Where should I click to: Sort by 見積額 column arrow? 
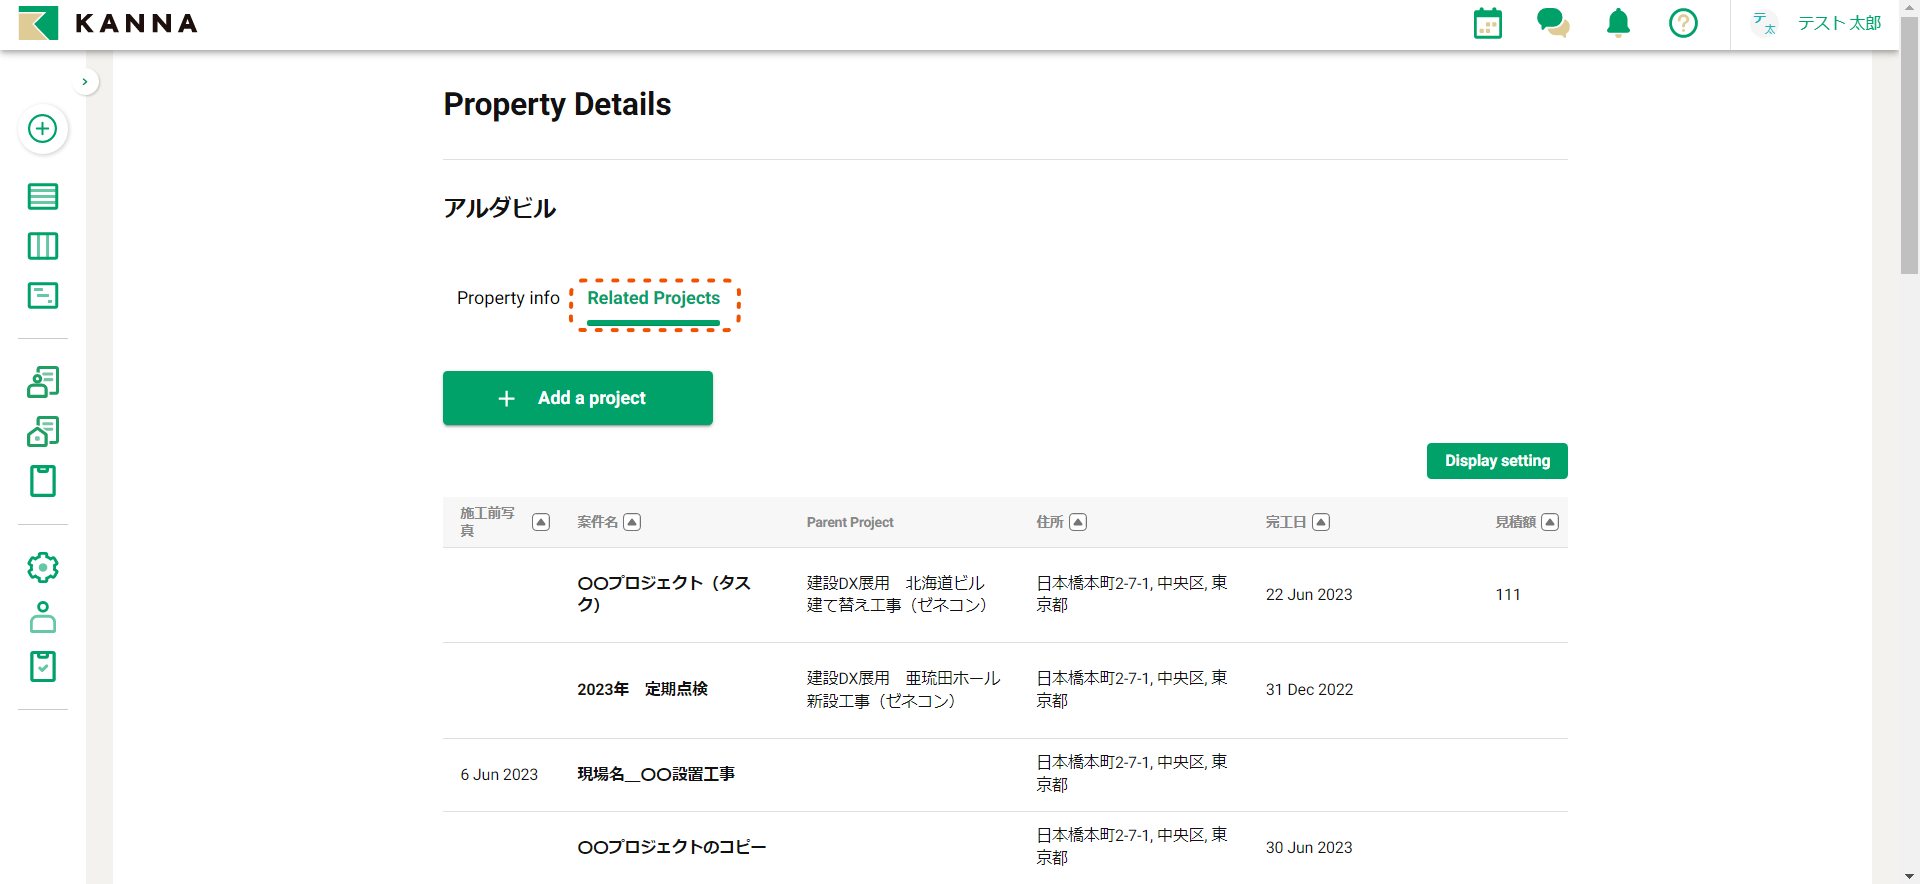(x=1550, y=522)
